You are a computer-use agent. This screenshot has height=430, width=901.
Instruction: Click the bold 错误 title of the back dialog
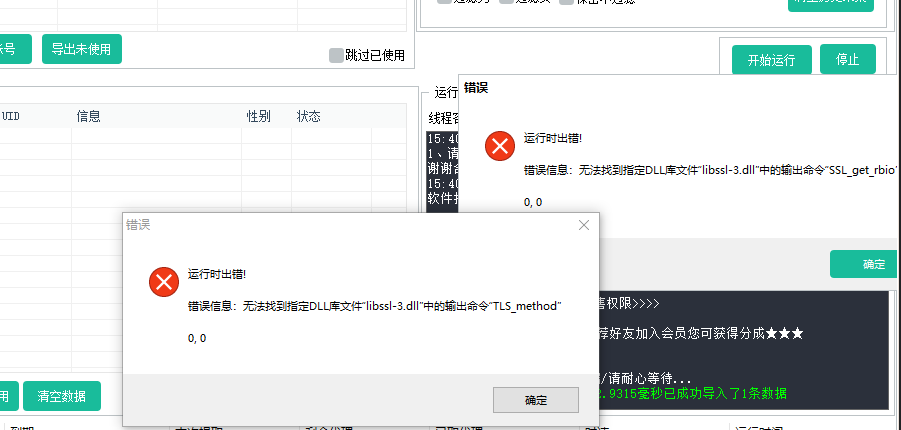pyautogui.click(x=476, y=89)
